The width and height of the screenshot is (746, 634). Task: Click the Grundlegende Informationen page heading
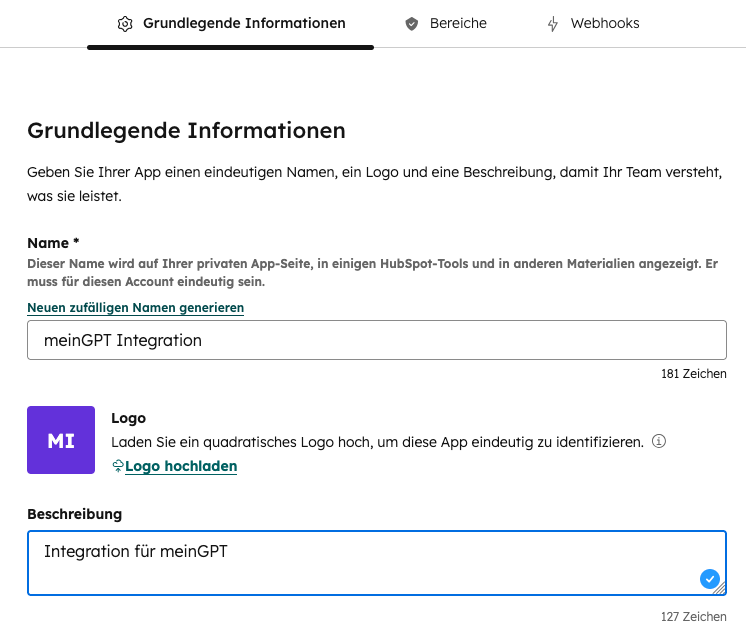186,131
